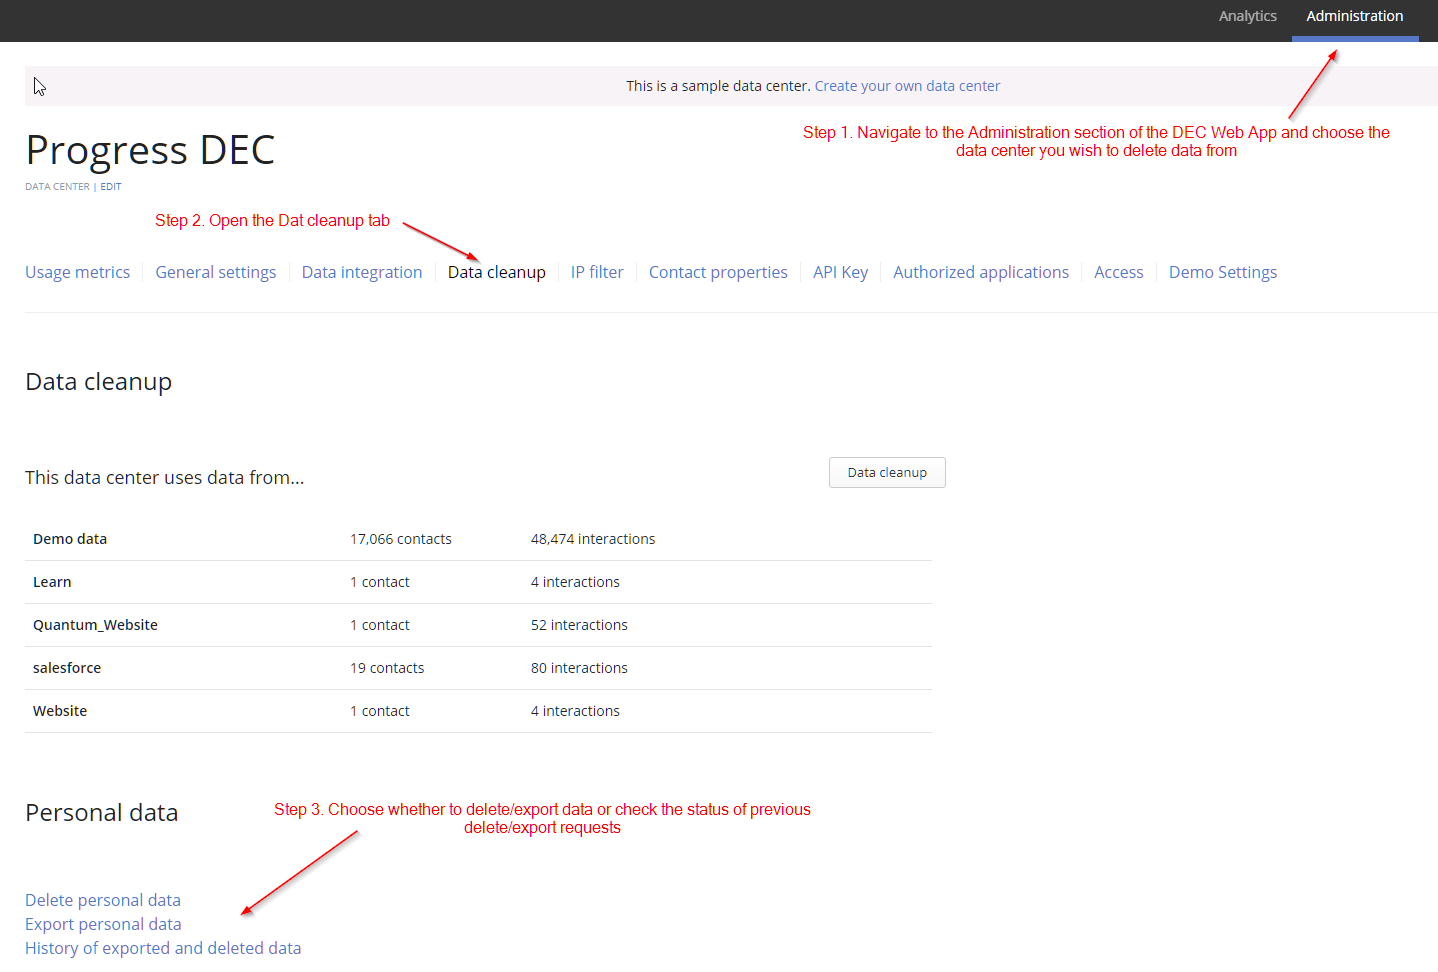
Task: View History of exported and deleted data
Action: [163, 948]
